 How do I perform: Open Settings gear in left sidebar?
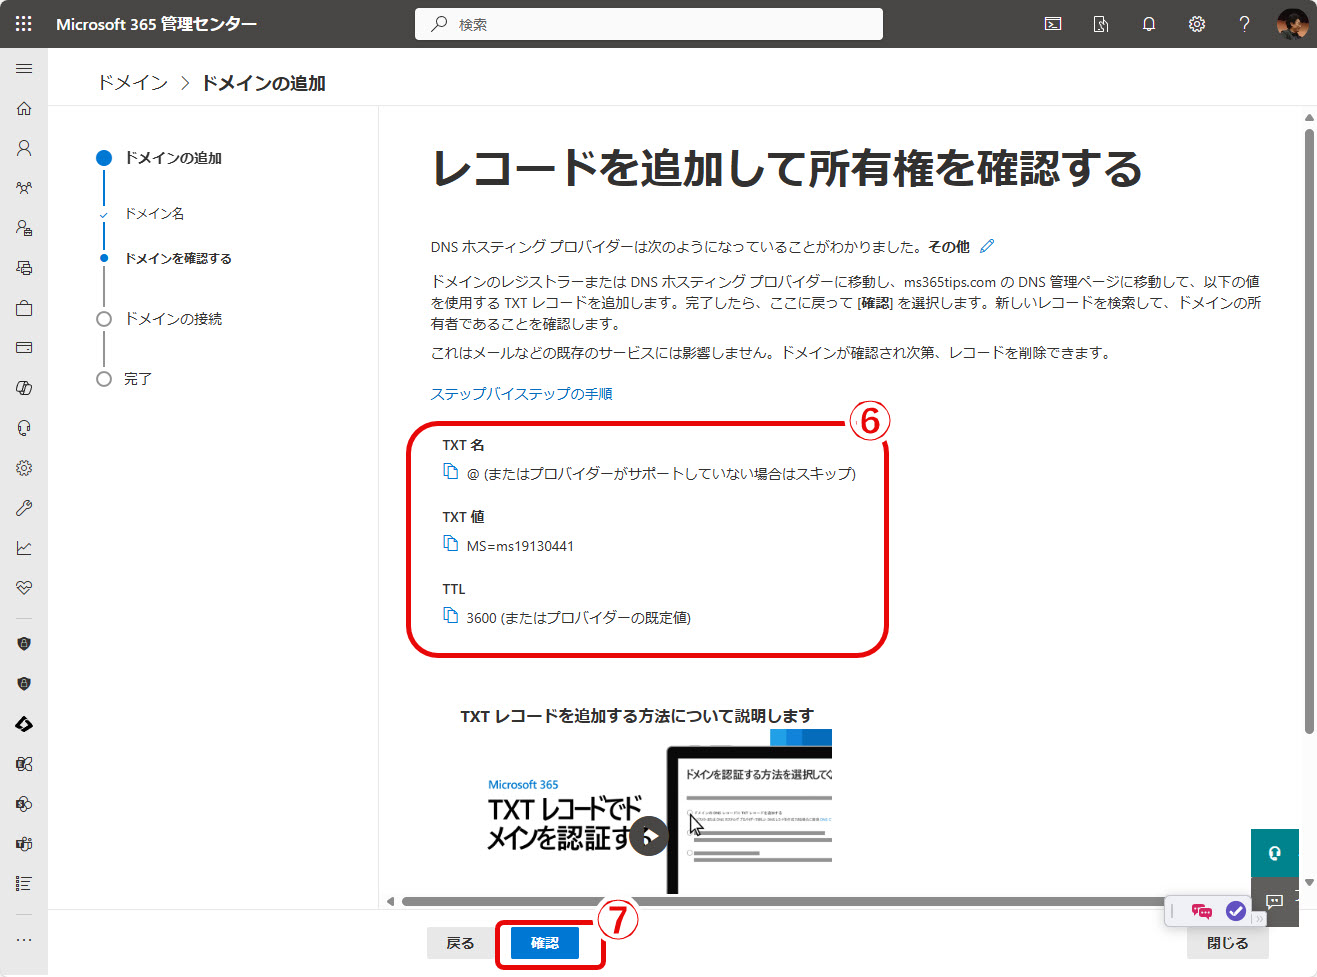click(x=24, y=468)
